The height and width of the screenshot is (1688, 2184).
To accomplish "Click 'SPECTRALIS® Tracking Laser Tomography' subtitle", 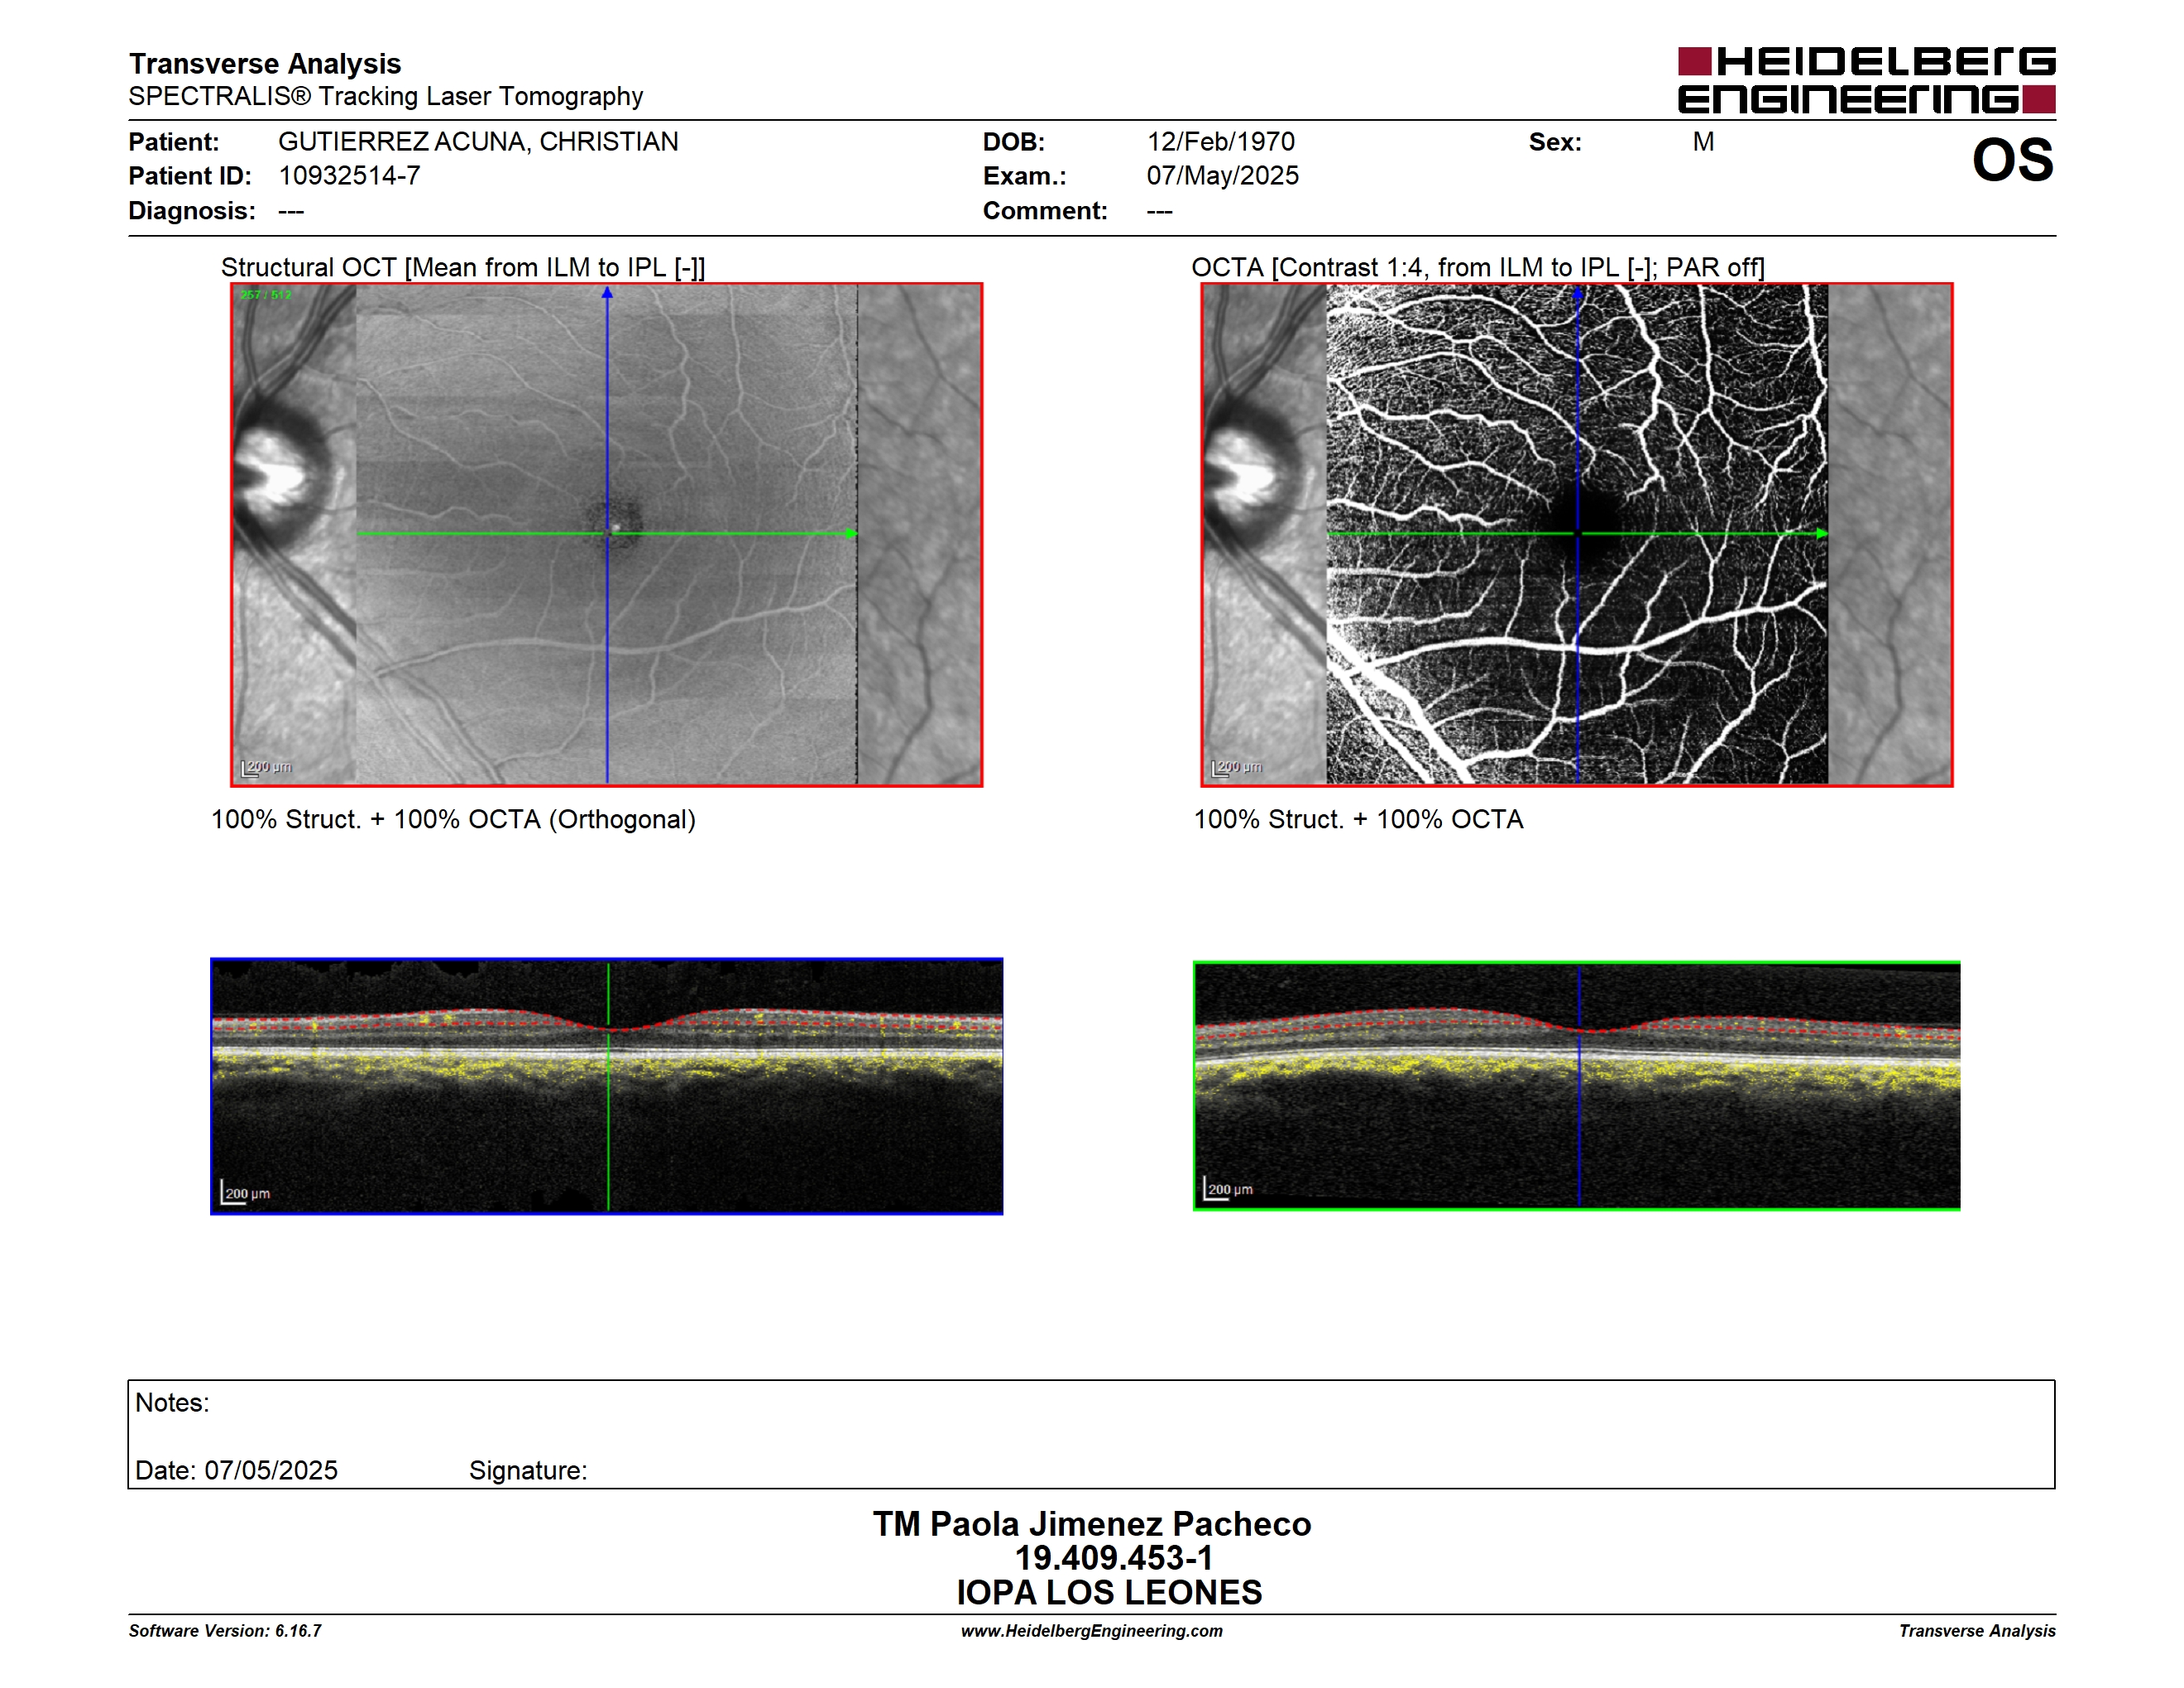I will pyautogui.click(x=386, y=96).
